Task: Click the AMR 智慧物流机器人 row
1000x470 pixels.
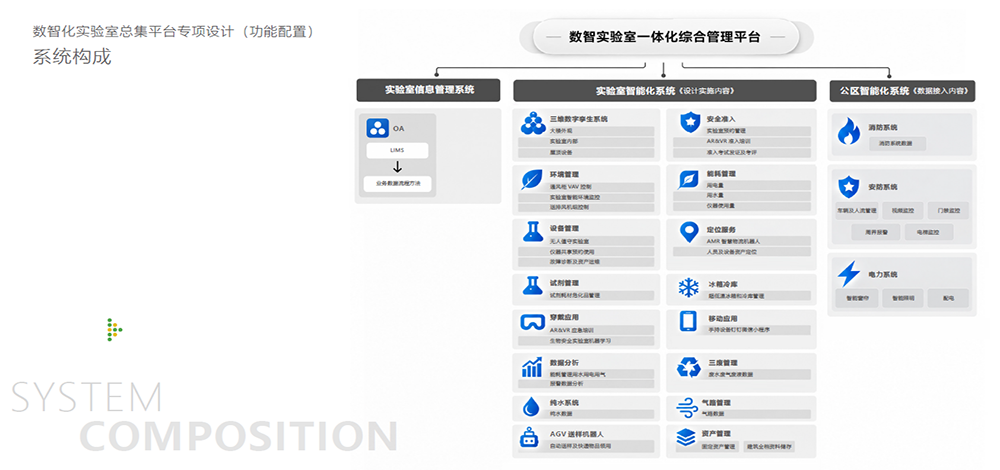Action: [x=742, y=242]
